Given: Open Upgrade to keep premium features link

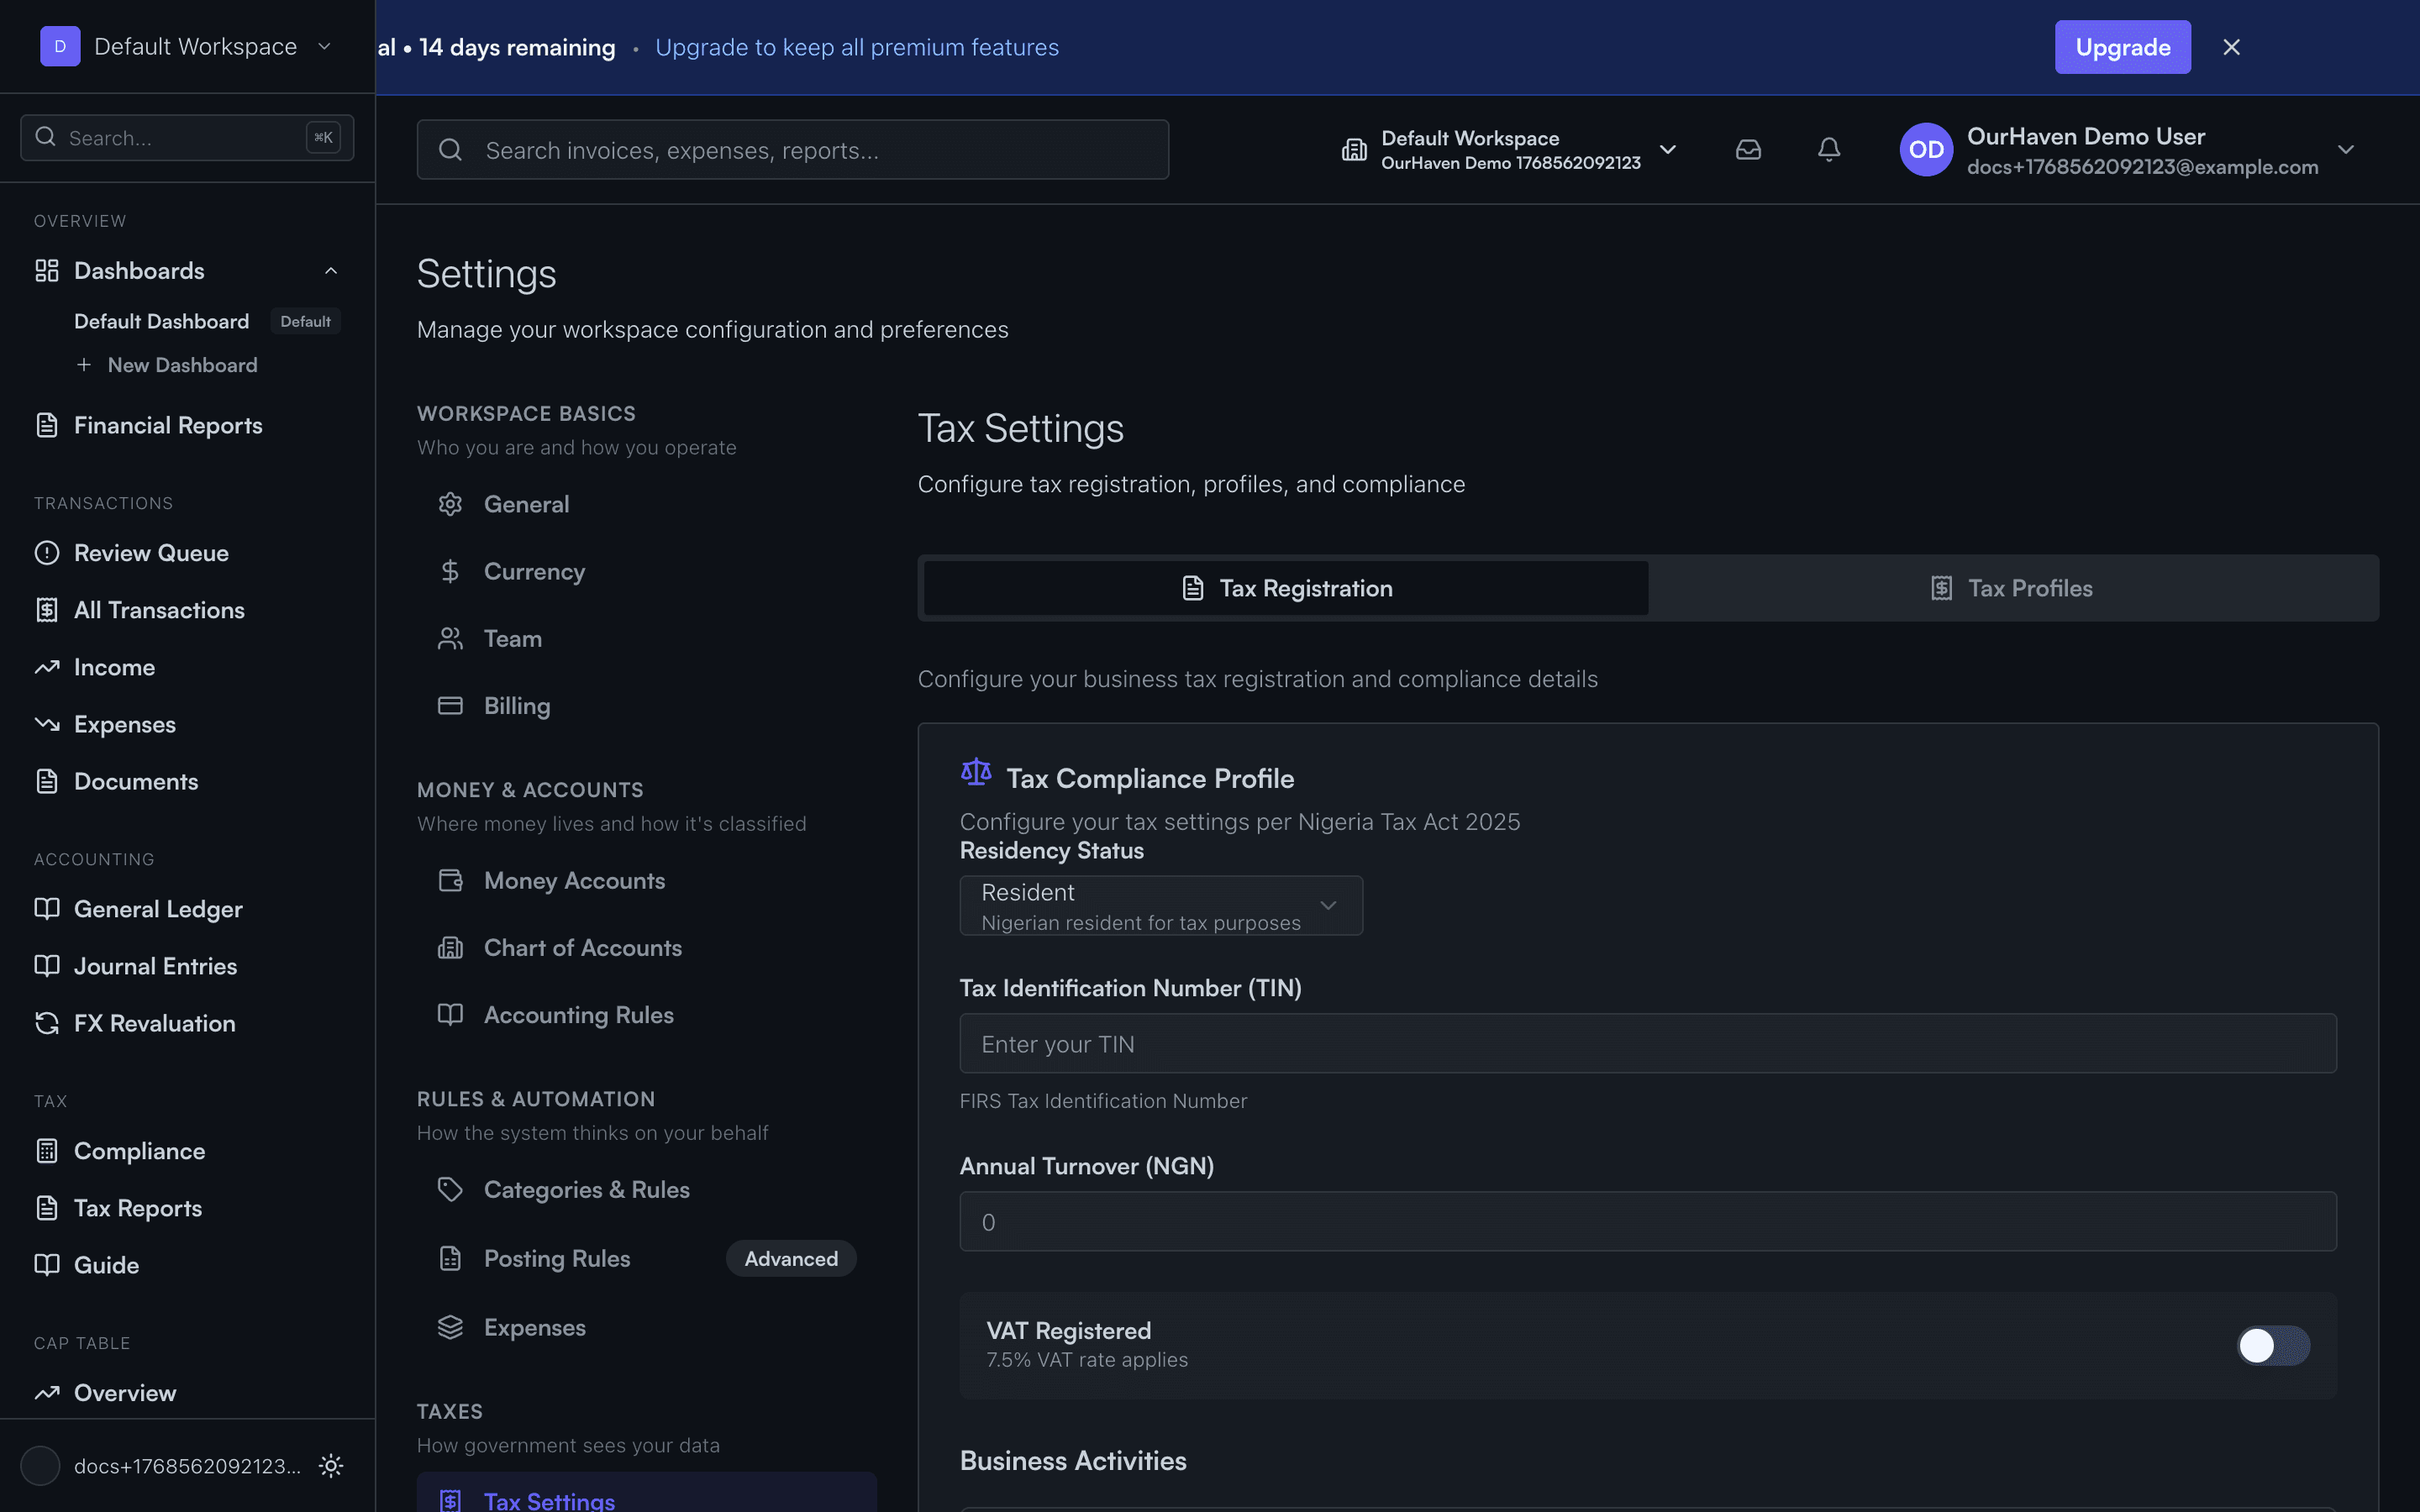Looking at the screenshot, I should click(x=856, y=46).
